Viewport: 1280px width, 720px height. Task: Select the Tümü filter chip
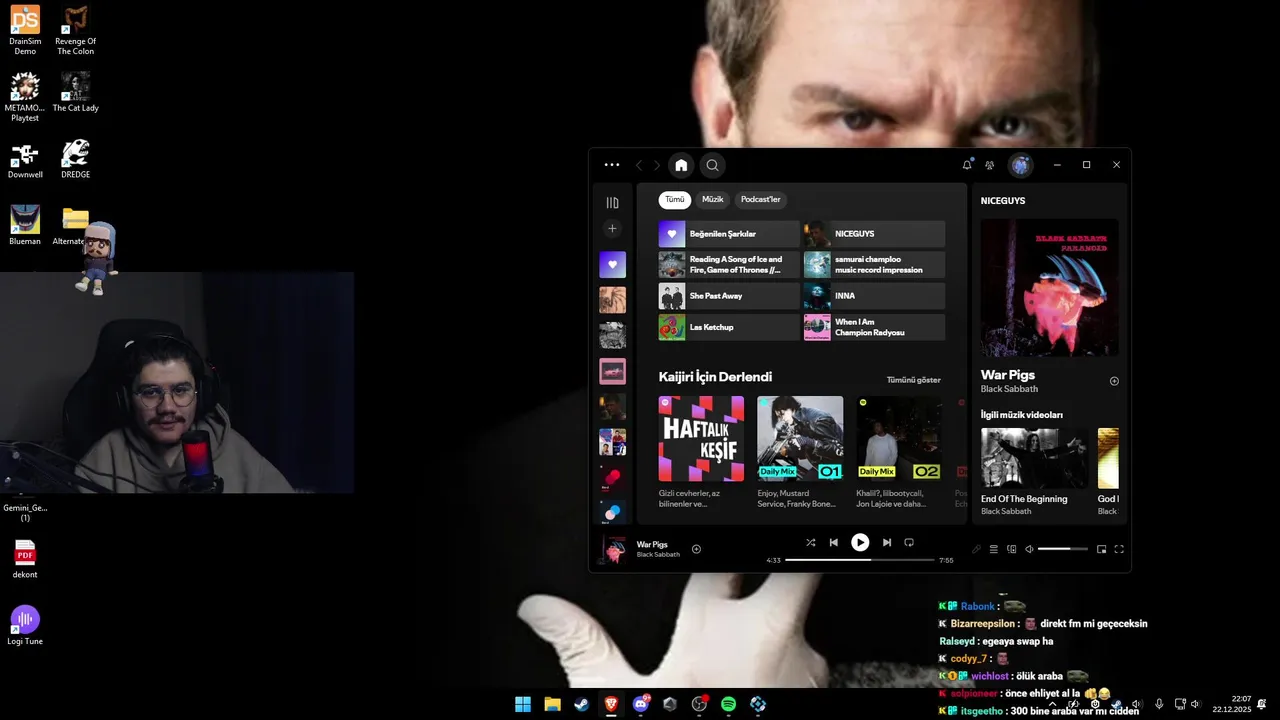click(675, 199)
